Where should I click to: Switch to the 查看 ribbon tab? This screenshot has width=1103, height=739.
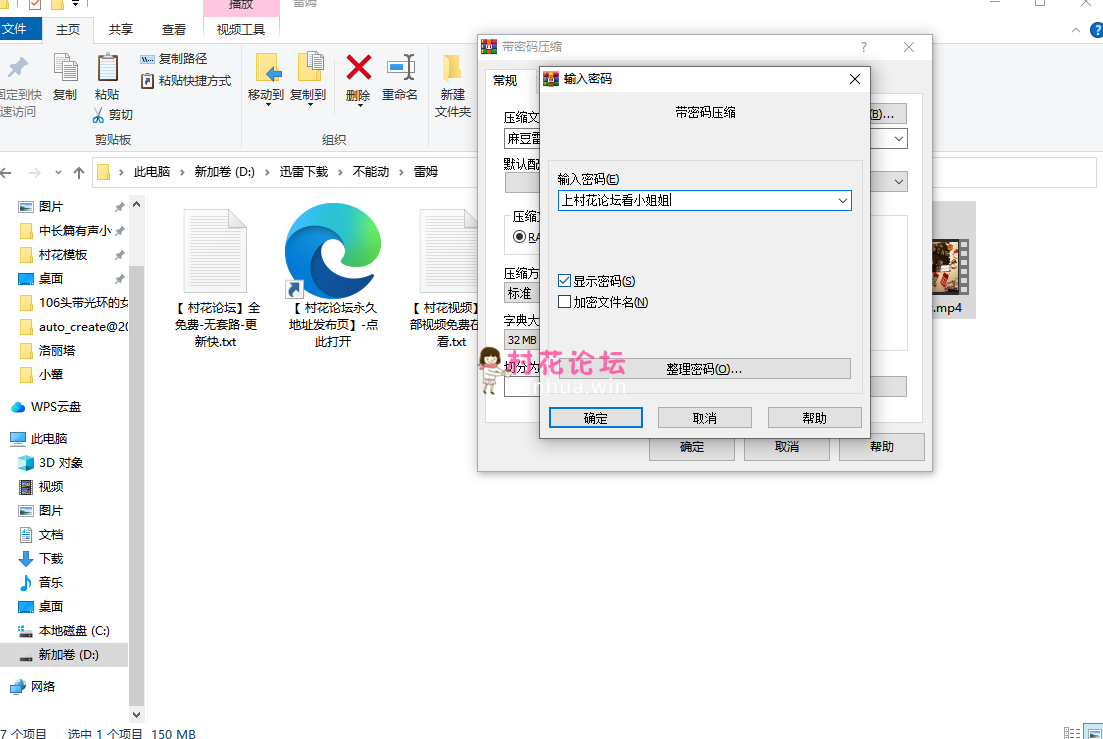(x=174, y=30)
